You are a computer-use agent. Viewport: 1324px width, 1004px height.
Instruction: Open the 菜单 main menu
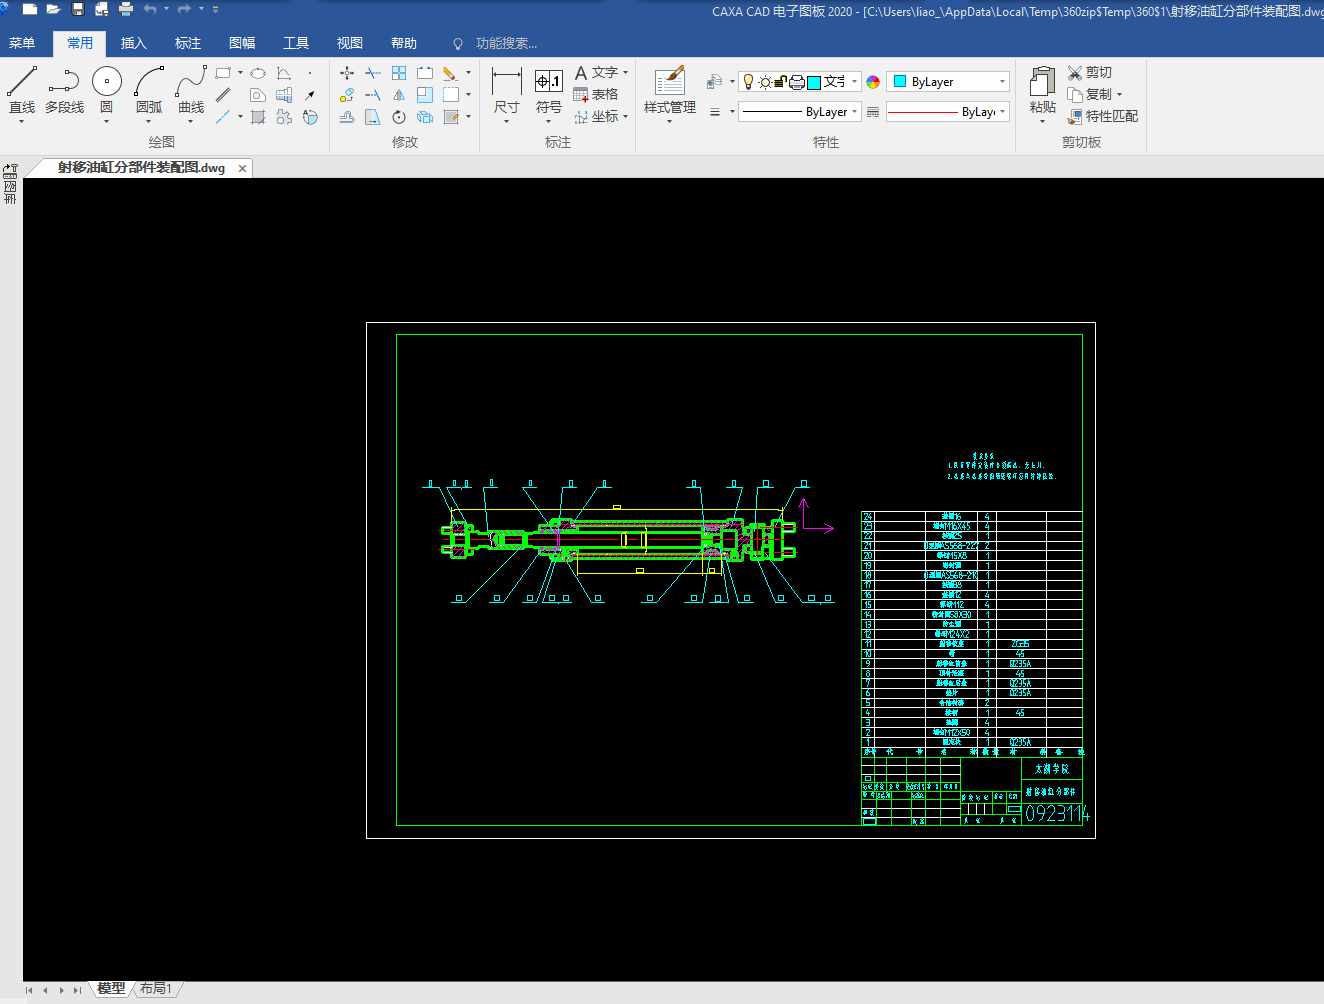point(22,43)
